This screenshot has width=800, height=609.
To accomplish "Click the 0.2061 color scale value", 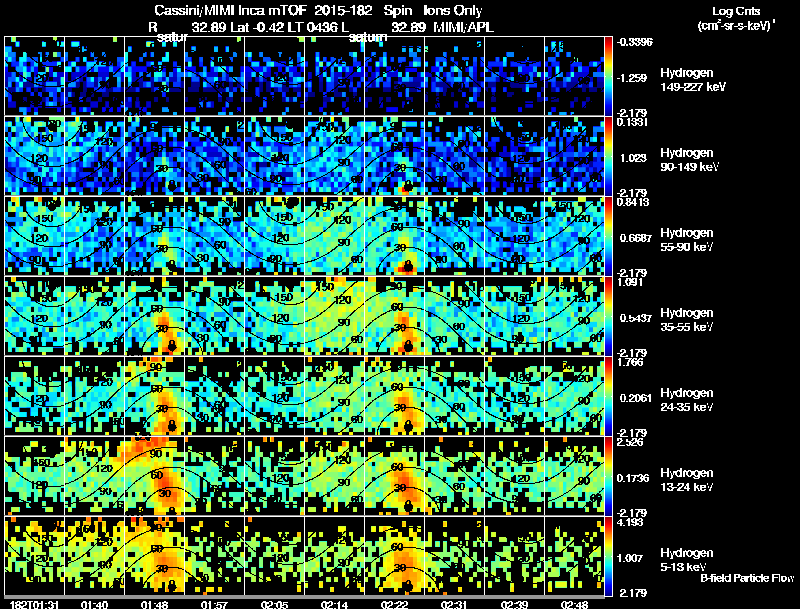I will [635, 398].
